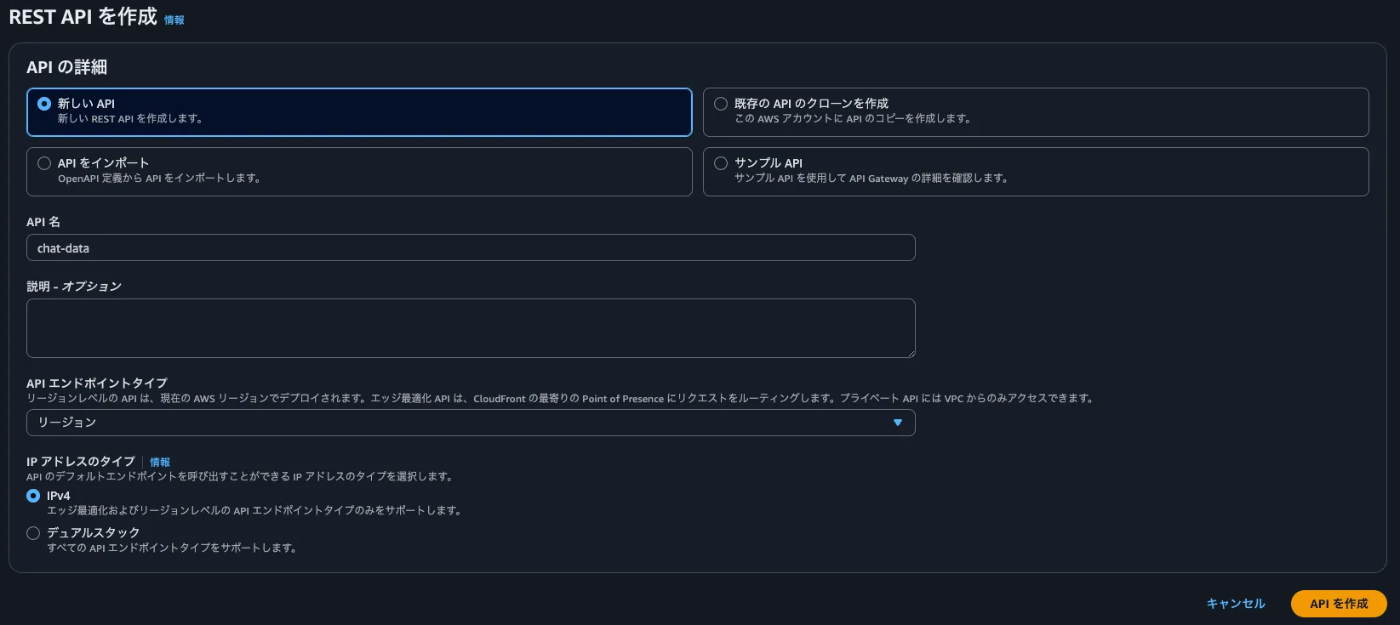
Task: Click the API を作成 button
Action: coord(1339,604)
